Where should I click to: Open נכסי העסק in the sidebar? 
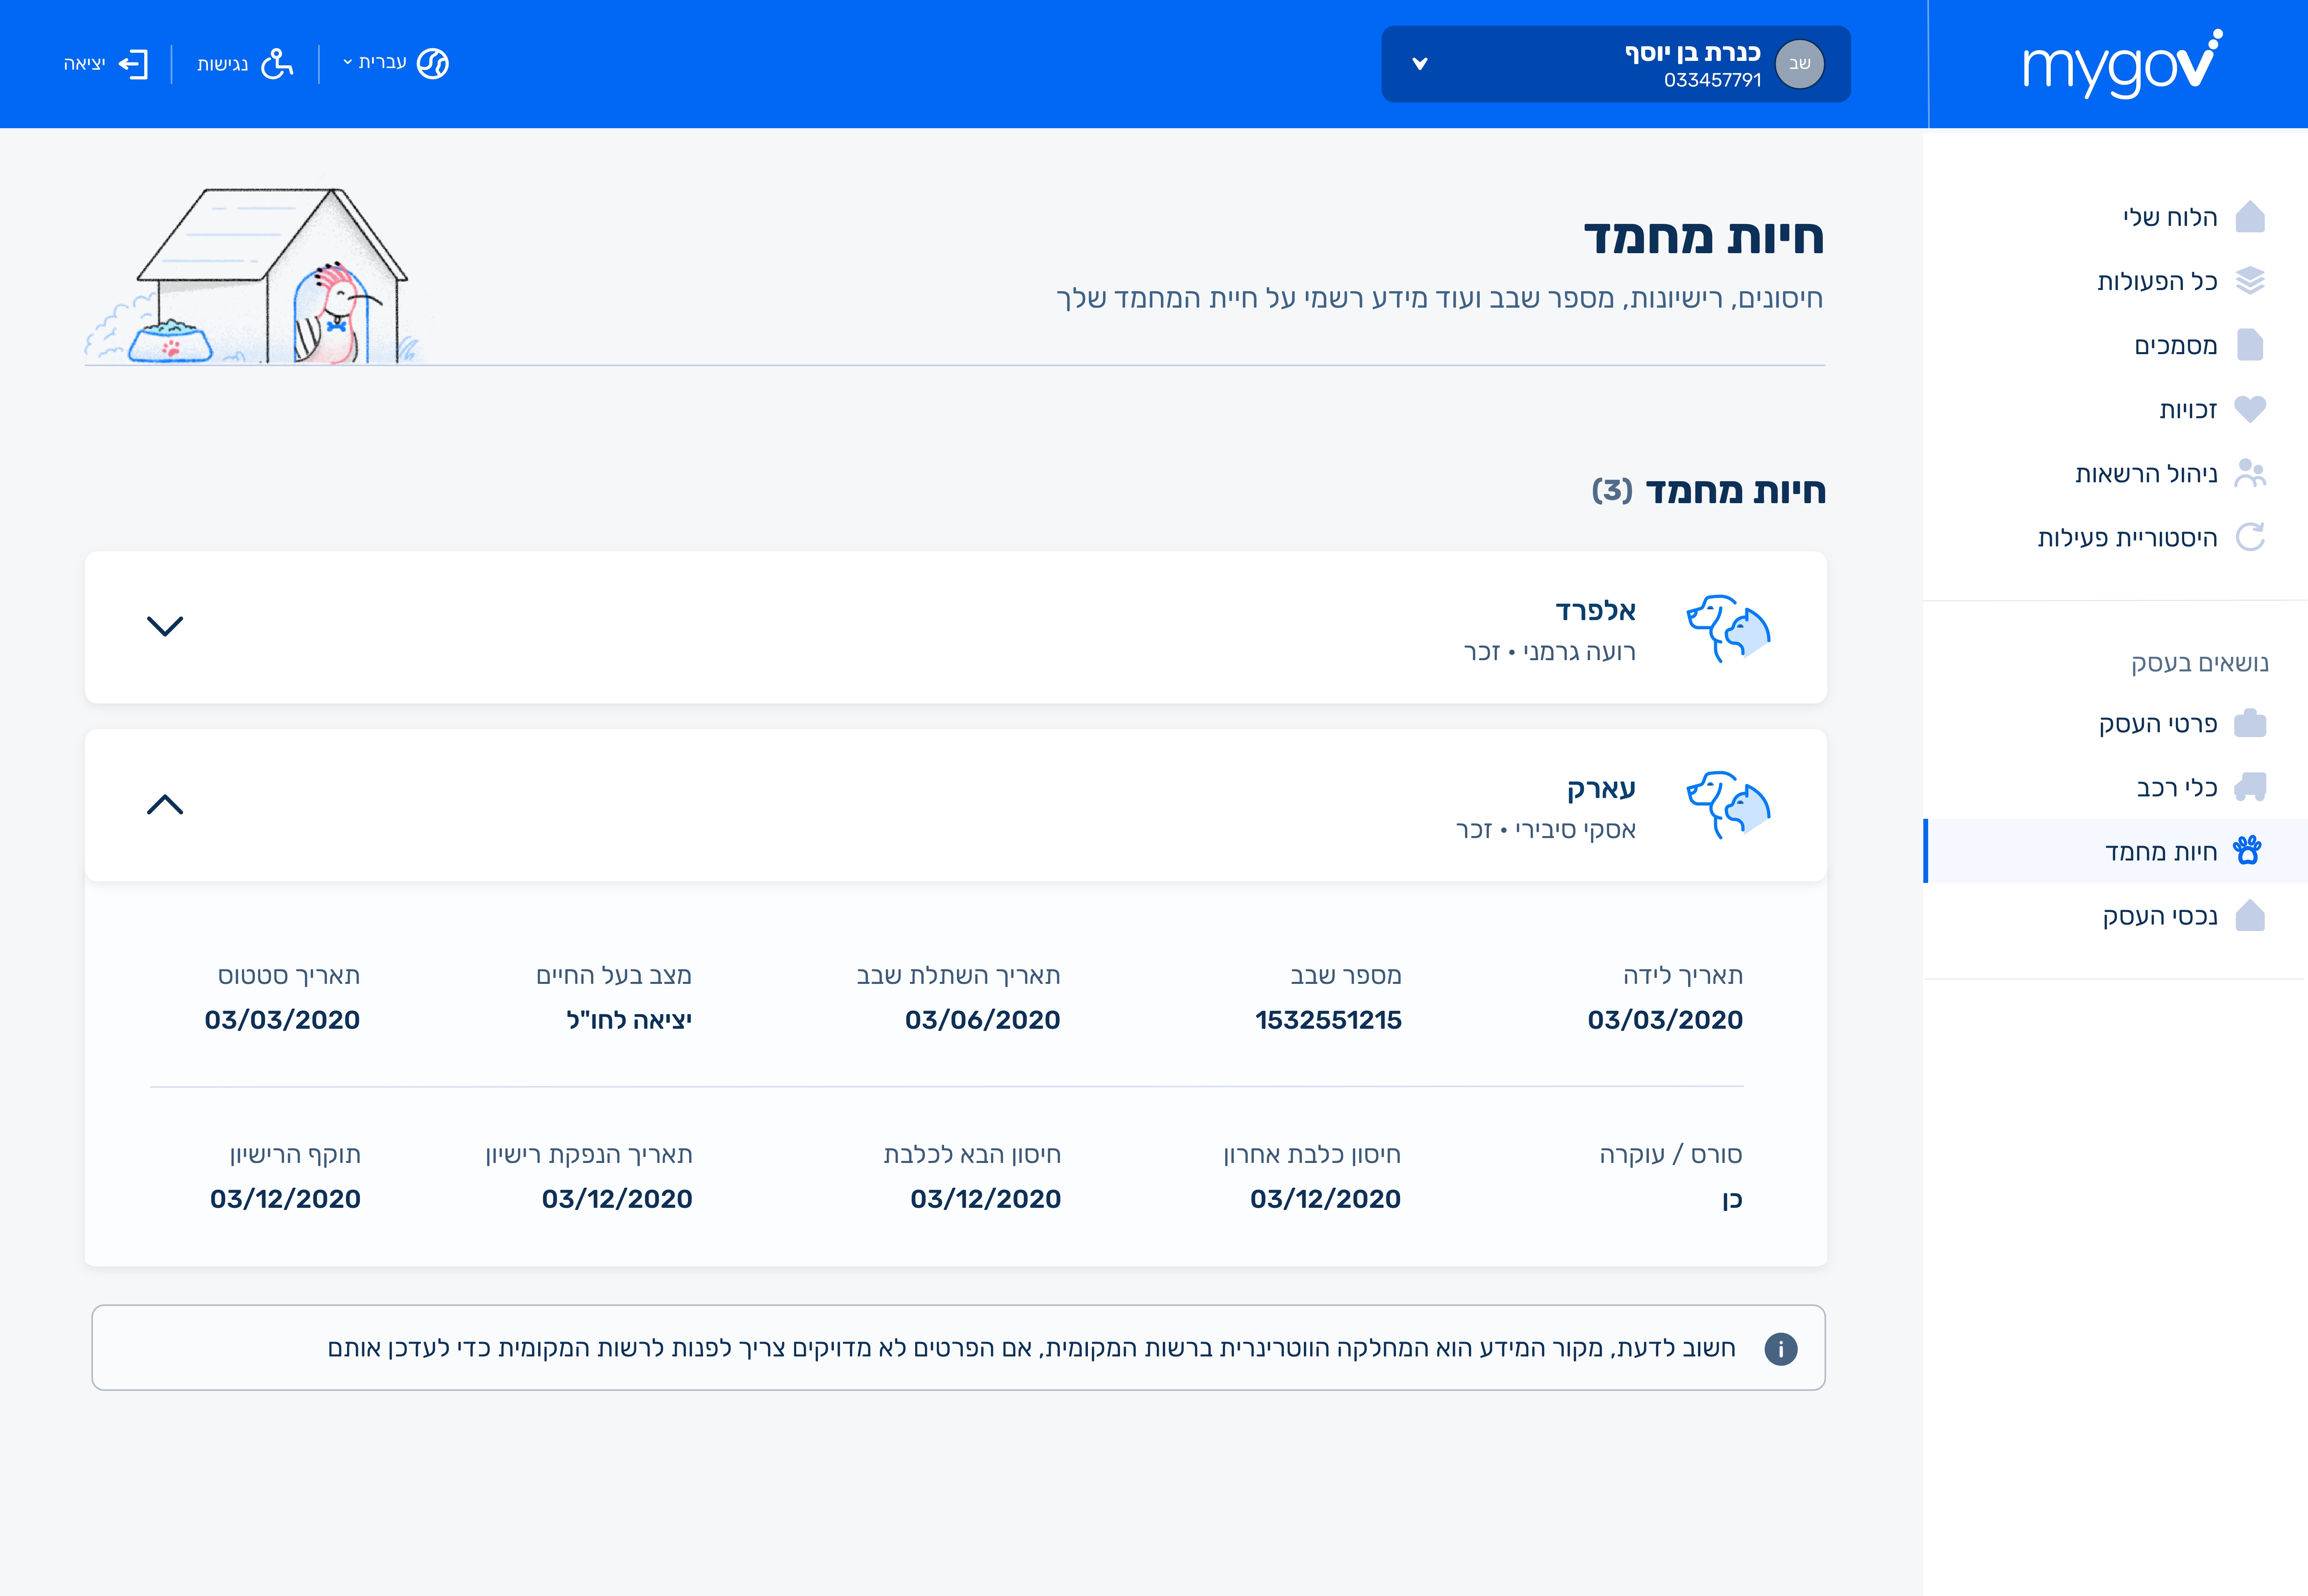coord(2159,915)
